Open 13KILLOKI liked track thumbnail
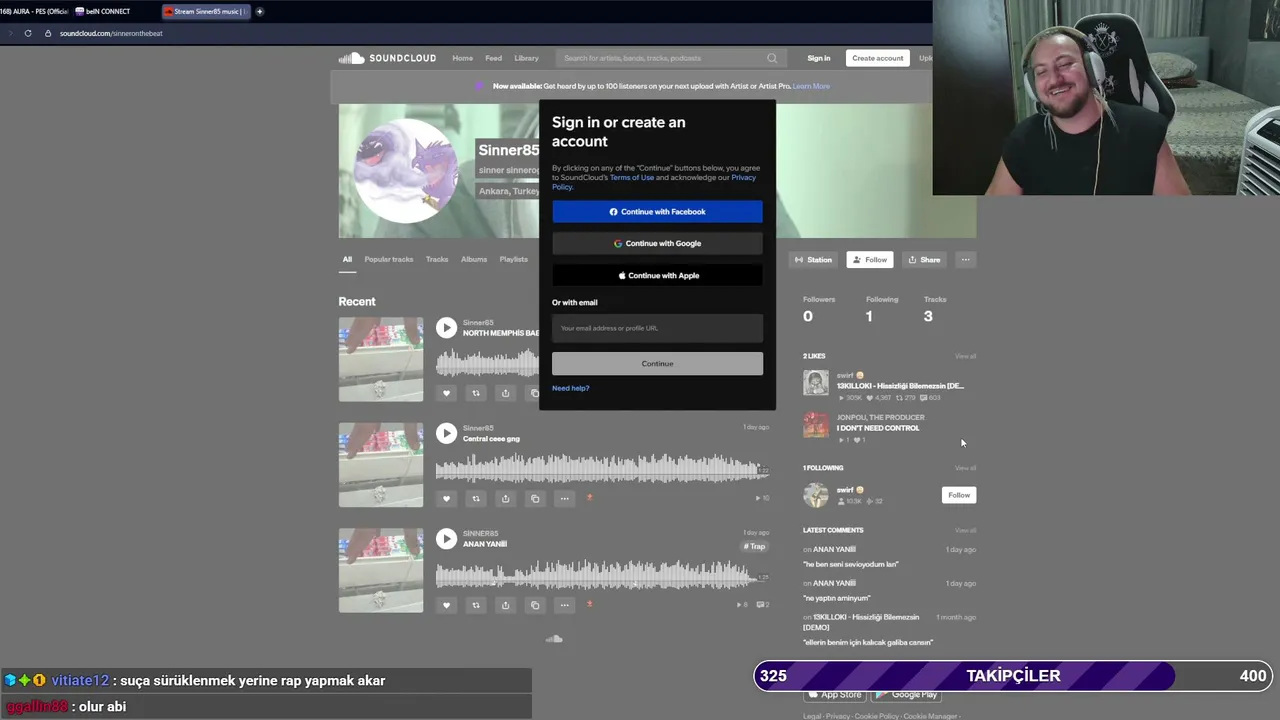Viewport: 1280px width, 720px height. (816, 383)
